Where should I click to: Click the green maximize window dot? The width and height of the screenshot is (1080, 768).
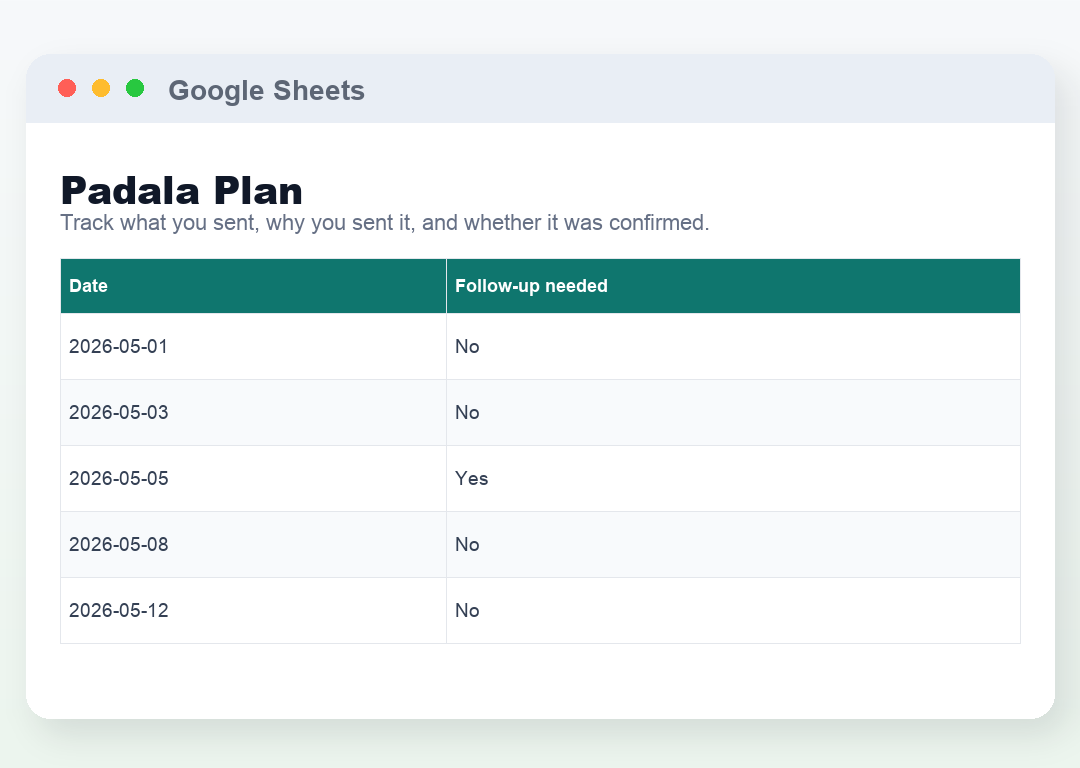click(135, 88)
